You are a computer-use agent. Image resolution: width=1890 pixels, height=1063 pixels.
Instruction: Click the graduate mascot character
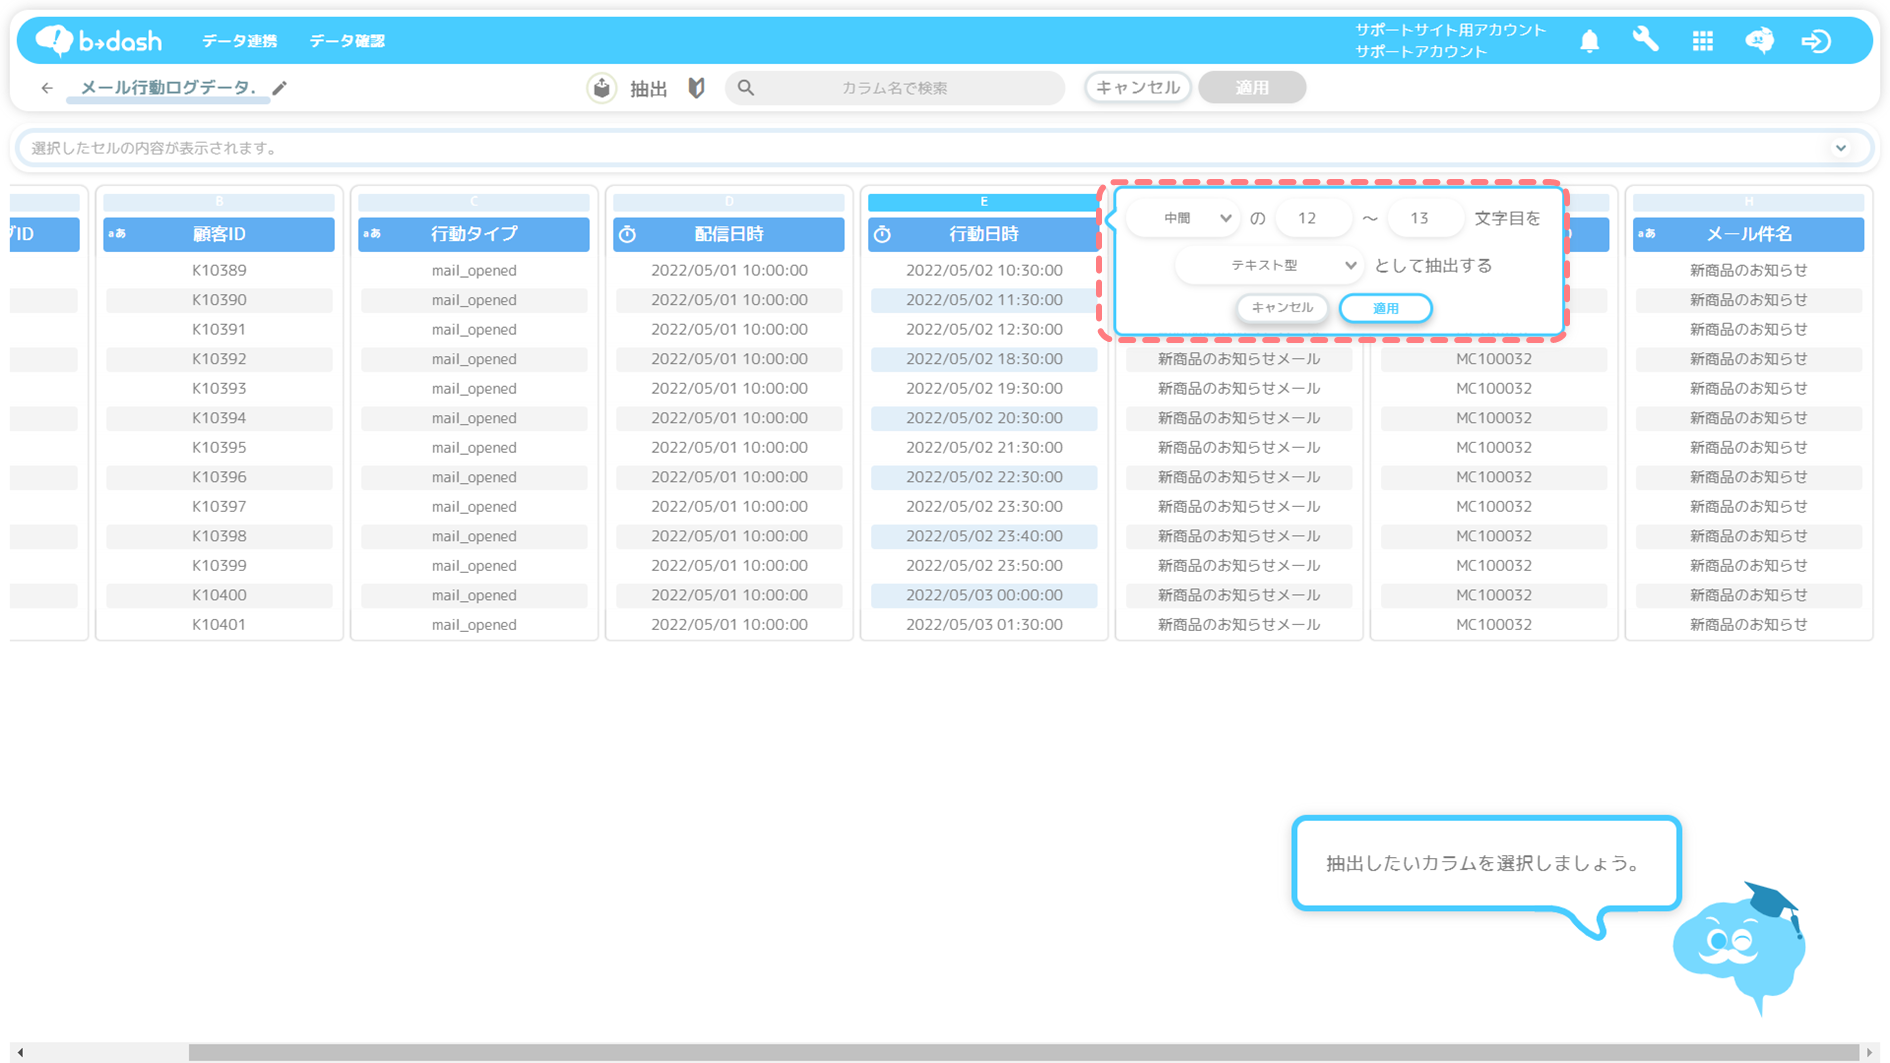click(1740, 948)
